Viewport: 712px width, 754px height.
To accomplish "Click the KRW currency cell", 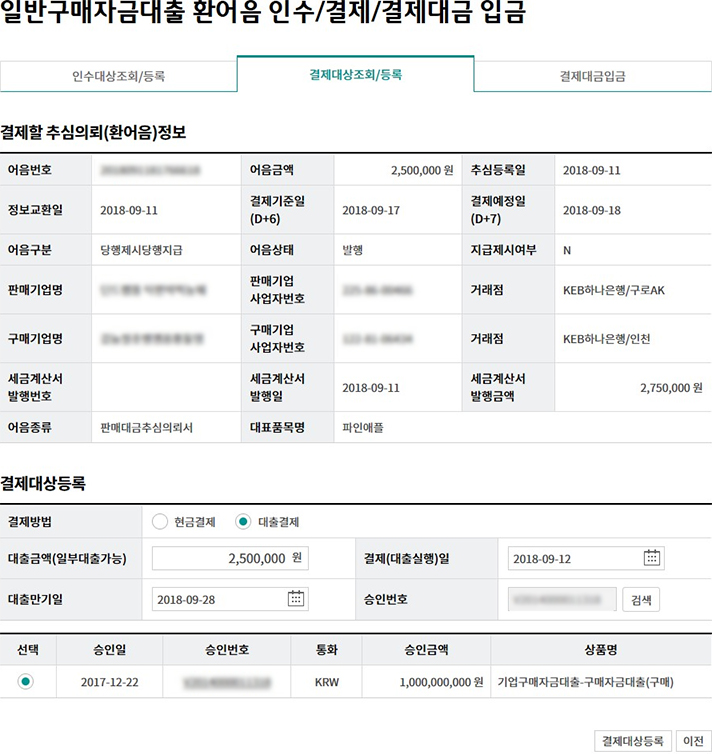I will click(327, 682).
